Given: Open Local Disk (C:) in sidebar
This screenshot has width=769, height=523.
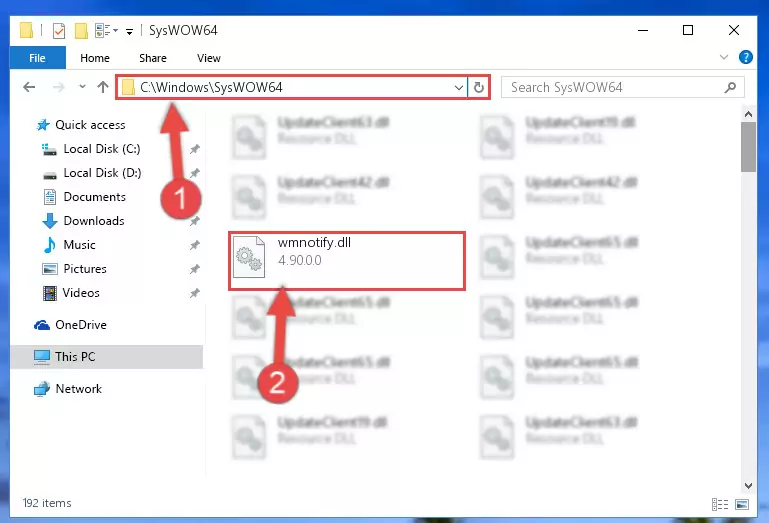Looking at the screenshot, I should coord(102,149).
